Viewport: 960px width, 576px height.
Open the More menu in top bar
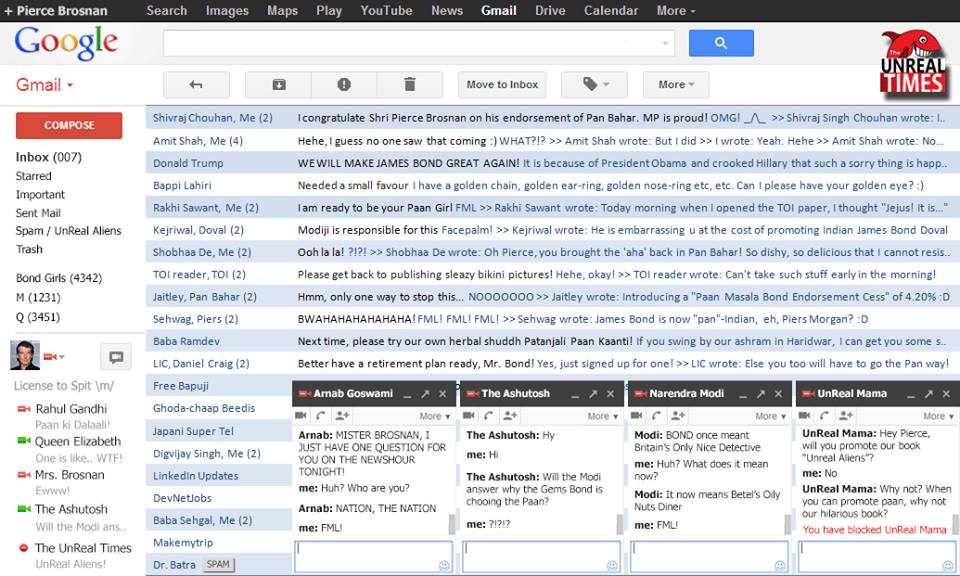coord(676,10)
